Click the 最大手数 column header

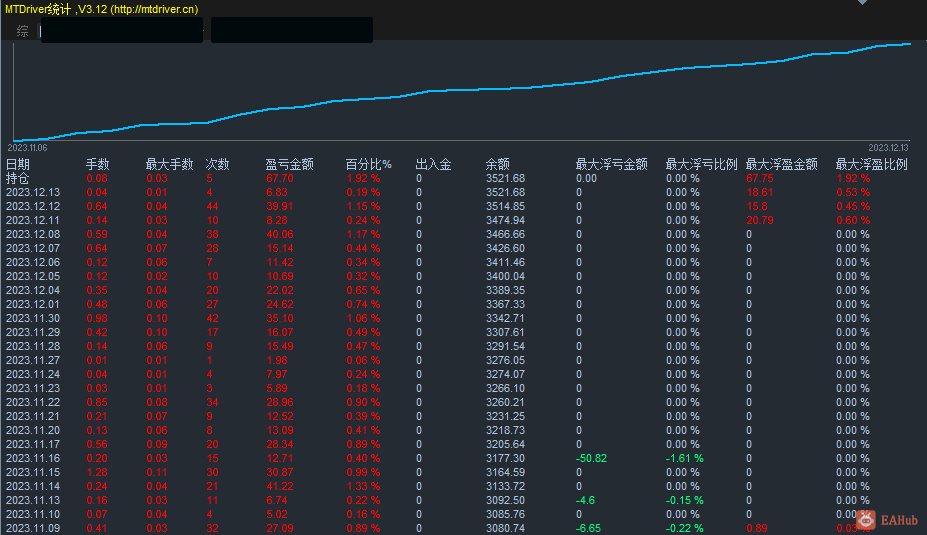click(170, 164)
